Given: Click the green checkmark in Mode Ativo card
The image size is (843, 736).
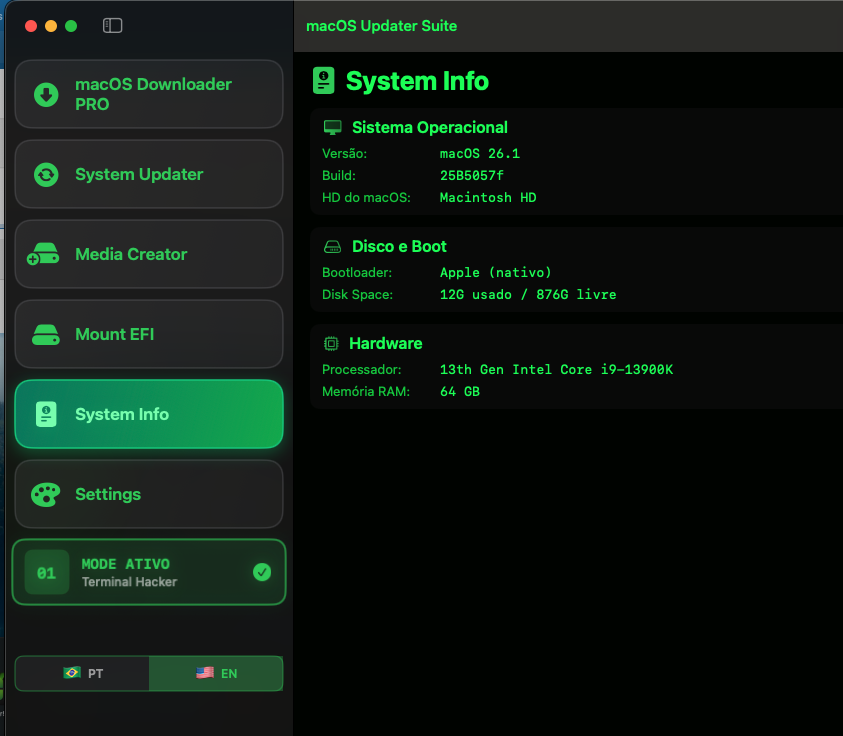Looking at the screenshot, I should (262, 572).
